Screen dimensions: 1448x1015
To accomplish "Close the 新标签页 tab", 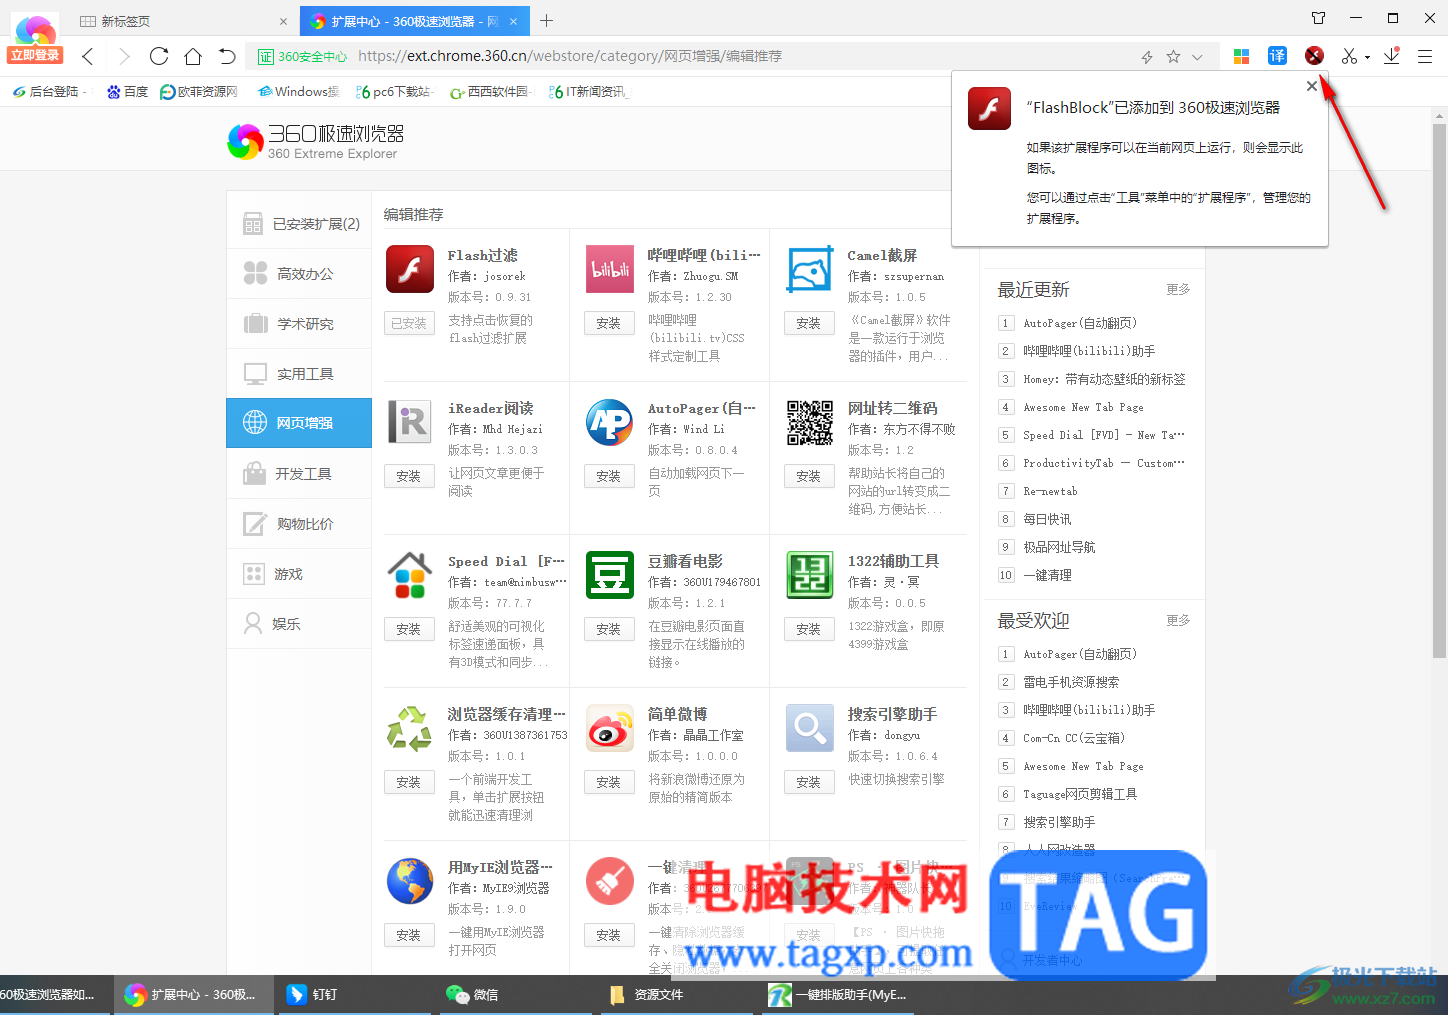I will click(x=284, y=21).
